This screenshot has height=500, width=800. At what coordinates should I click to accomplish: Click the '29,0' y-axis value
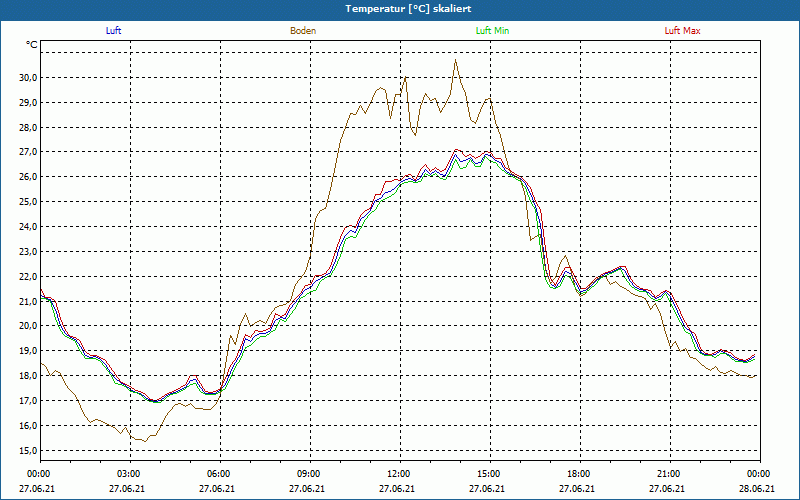tap(28, 103)
